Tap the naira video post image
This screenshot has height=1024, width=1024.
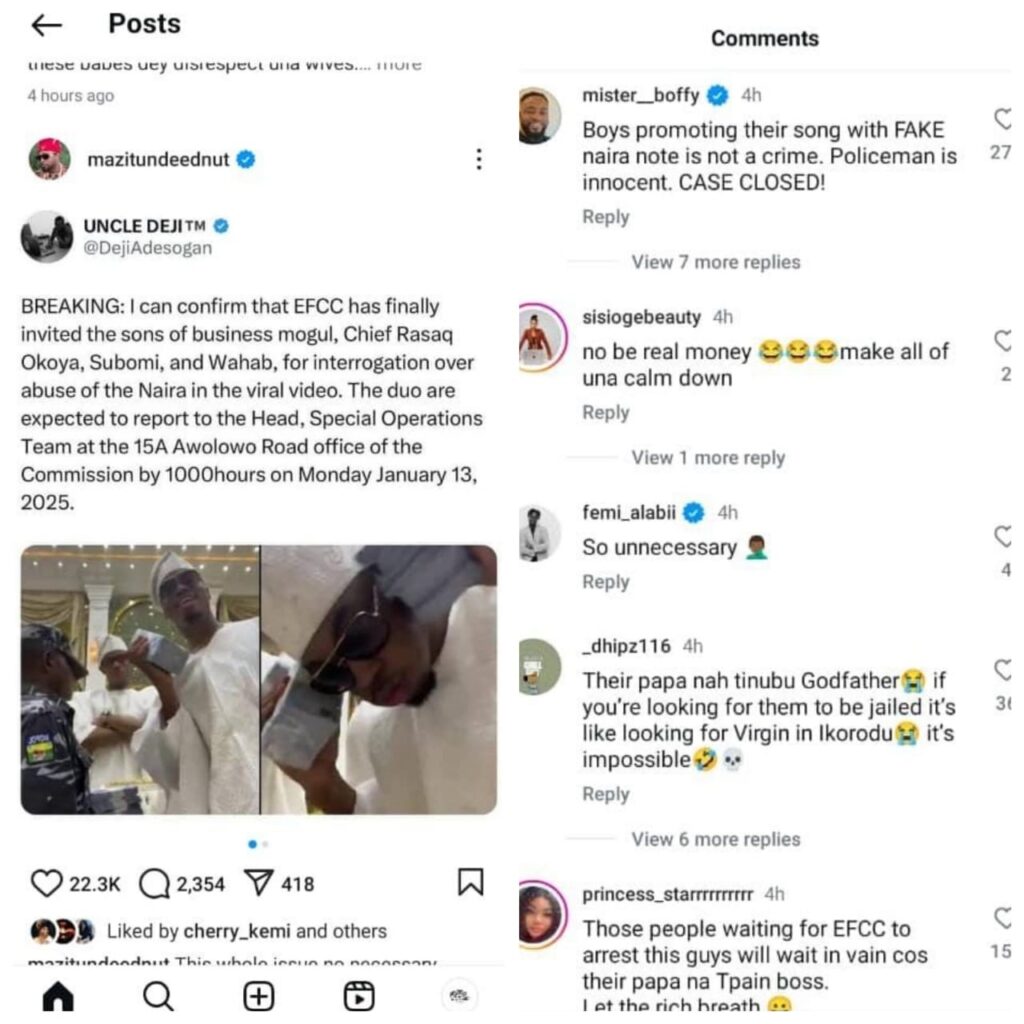tap(258, 679)
